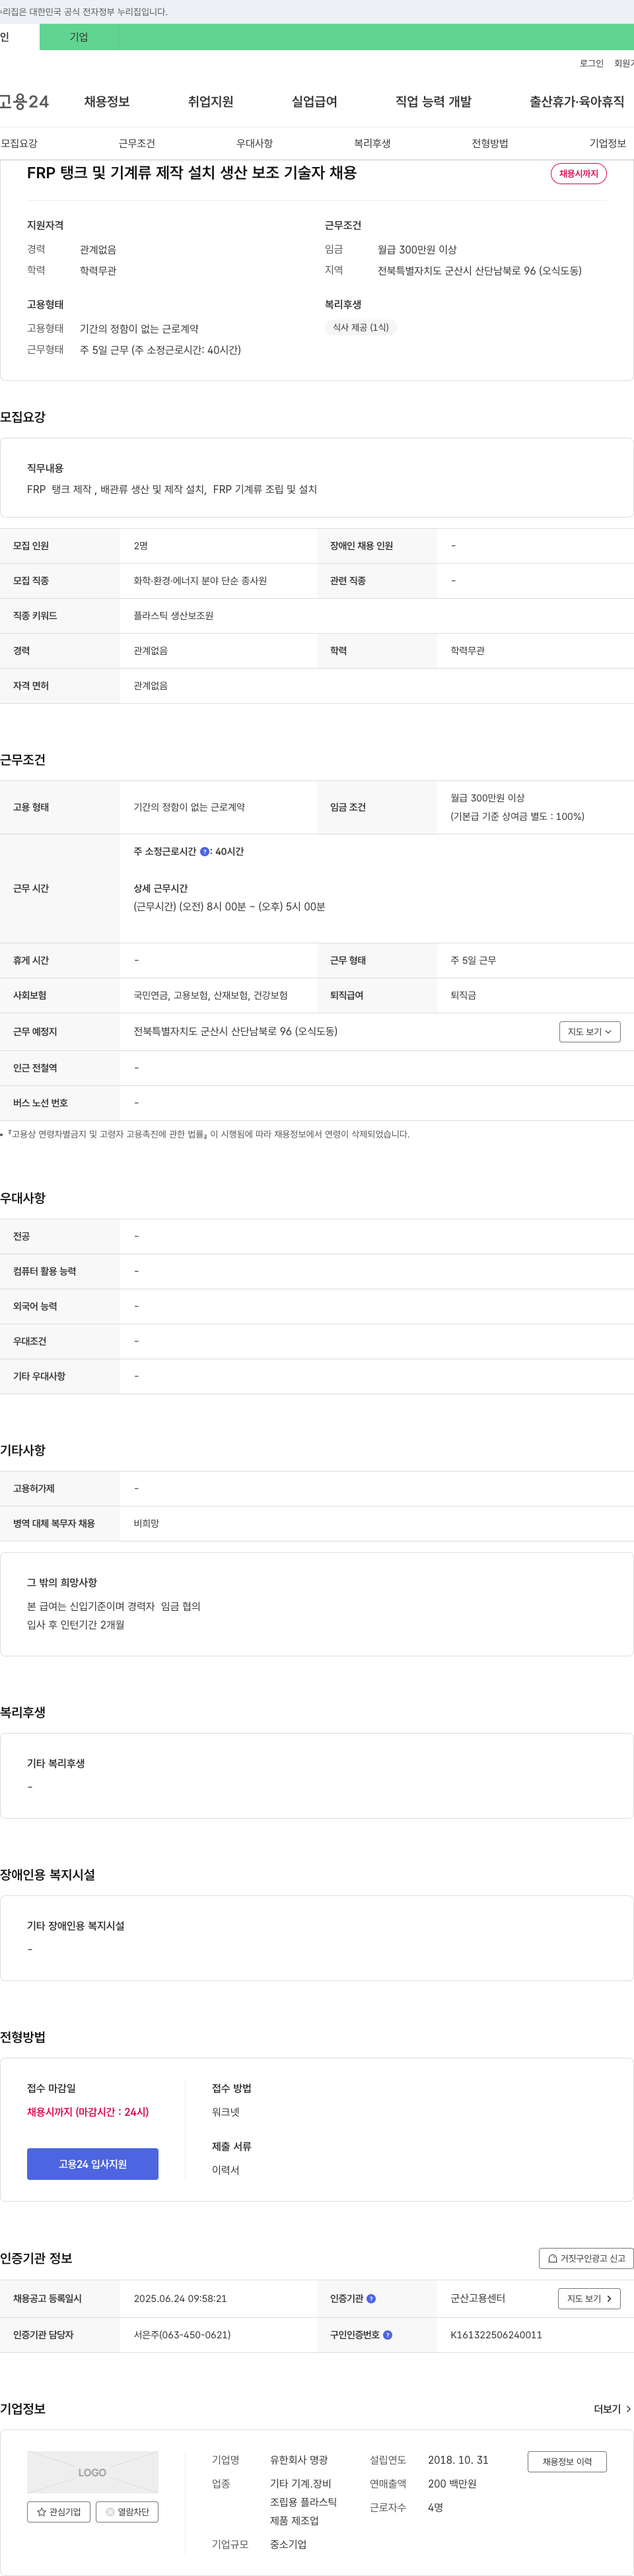
Task: Click the 채용시까지 deadline badge
Action: (x=578, y=173)
